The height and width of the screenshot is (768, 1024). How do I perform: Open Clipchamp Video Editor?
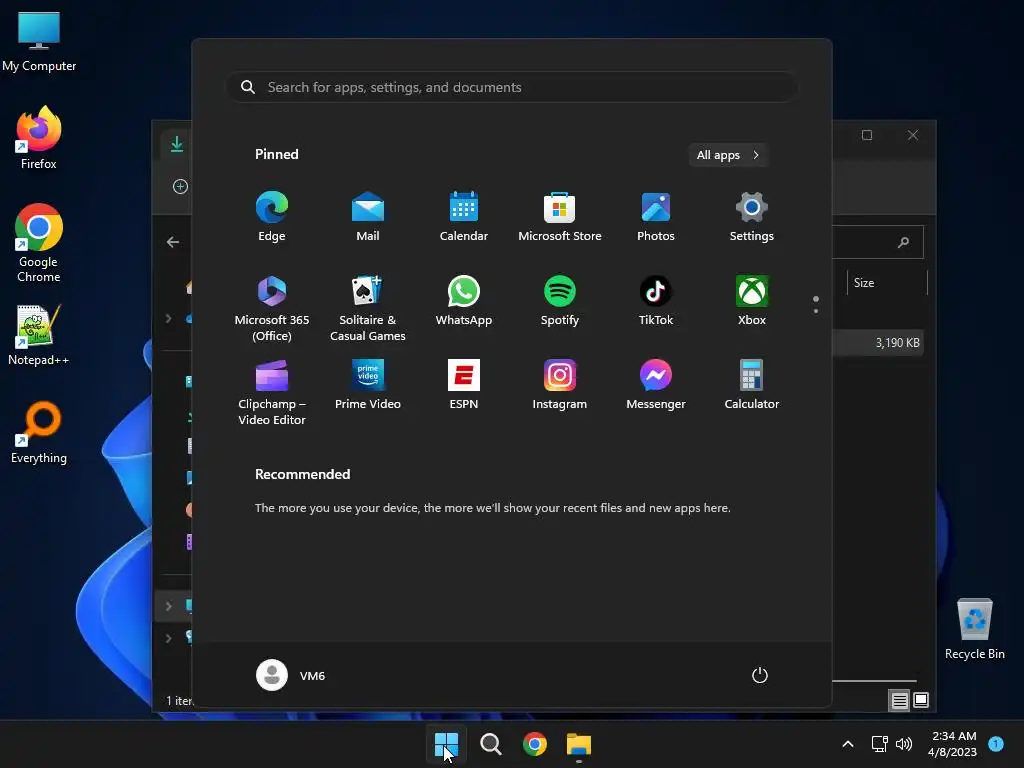[272, 392]
